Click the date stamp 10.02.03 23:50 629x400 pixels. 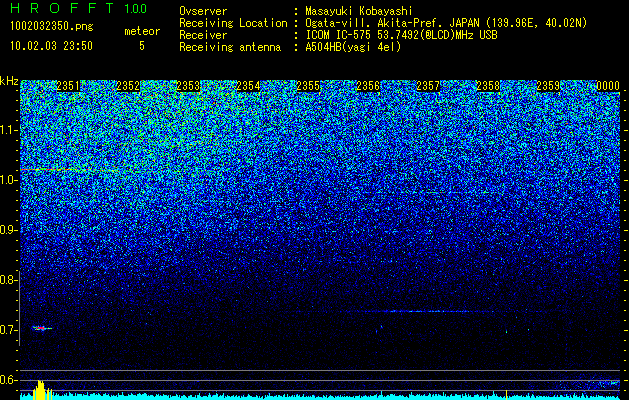[51, 46]
